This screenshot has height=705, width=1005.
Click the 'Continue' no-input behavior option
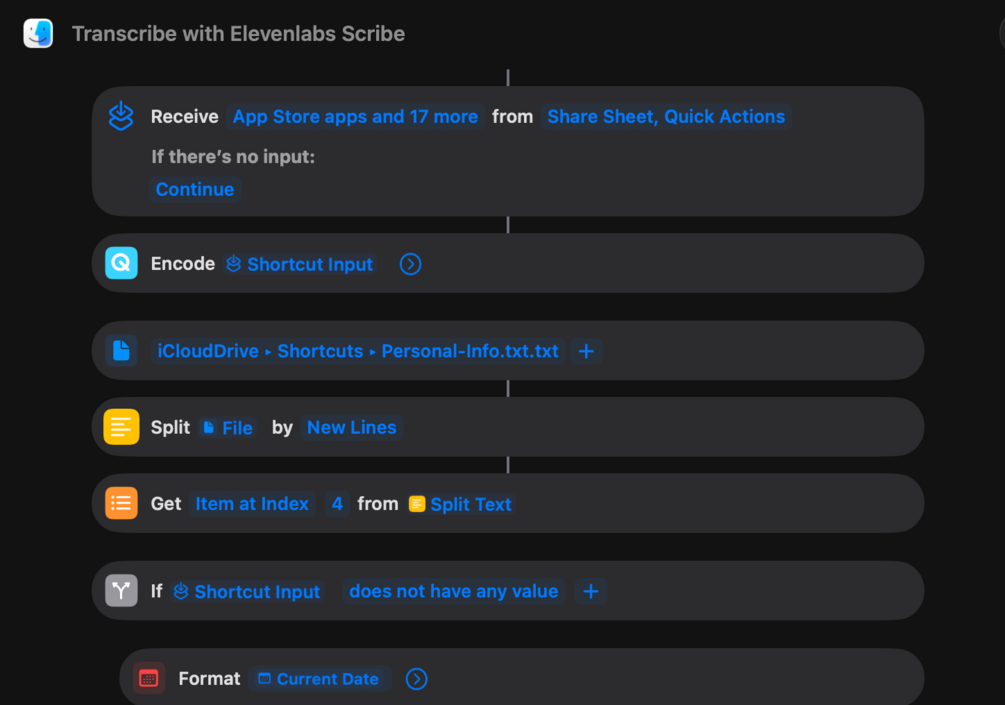click(195, 189)
